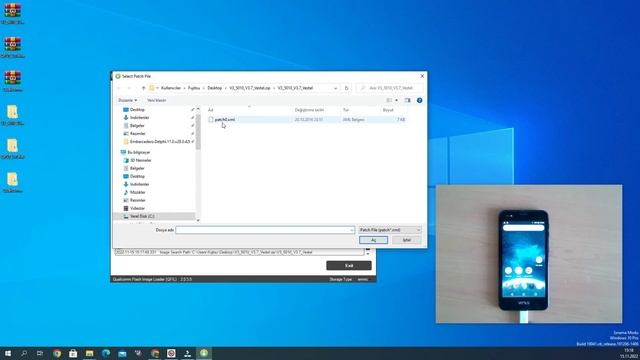Open Google Chrome from the taskbar
The height and width of the screenshot is (360, 640).
point(57,353)
